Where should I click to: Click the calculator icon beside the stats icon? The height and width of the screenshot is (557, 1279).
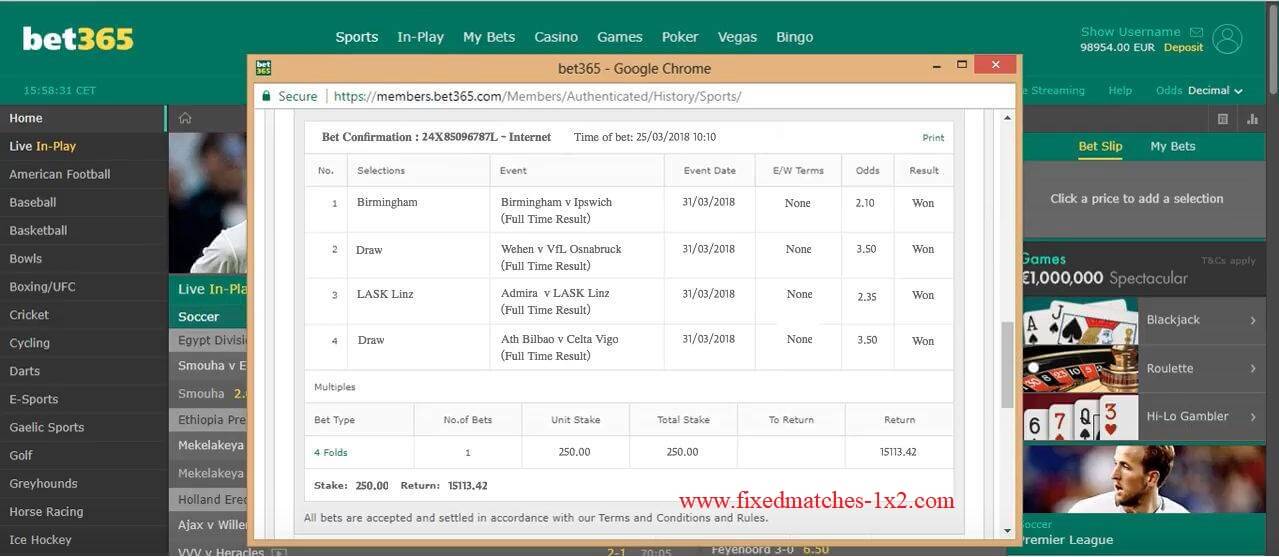1223,119
